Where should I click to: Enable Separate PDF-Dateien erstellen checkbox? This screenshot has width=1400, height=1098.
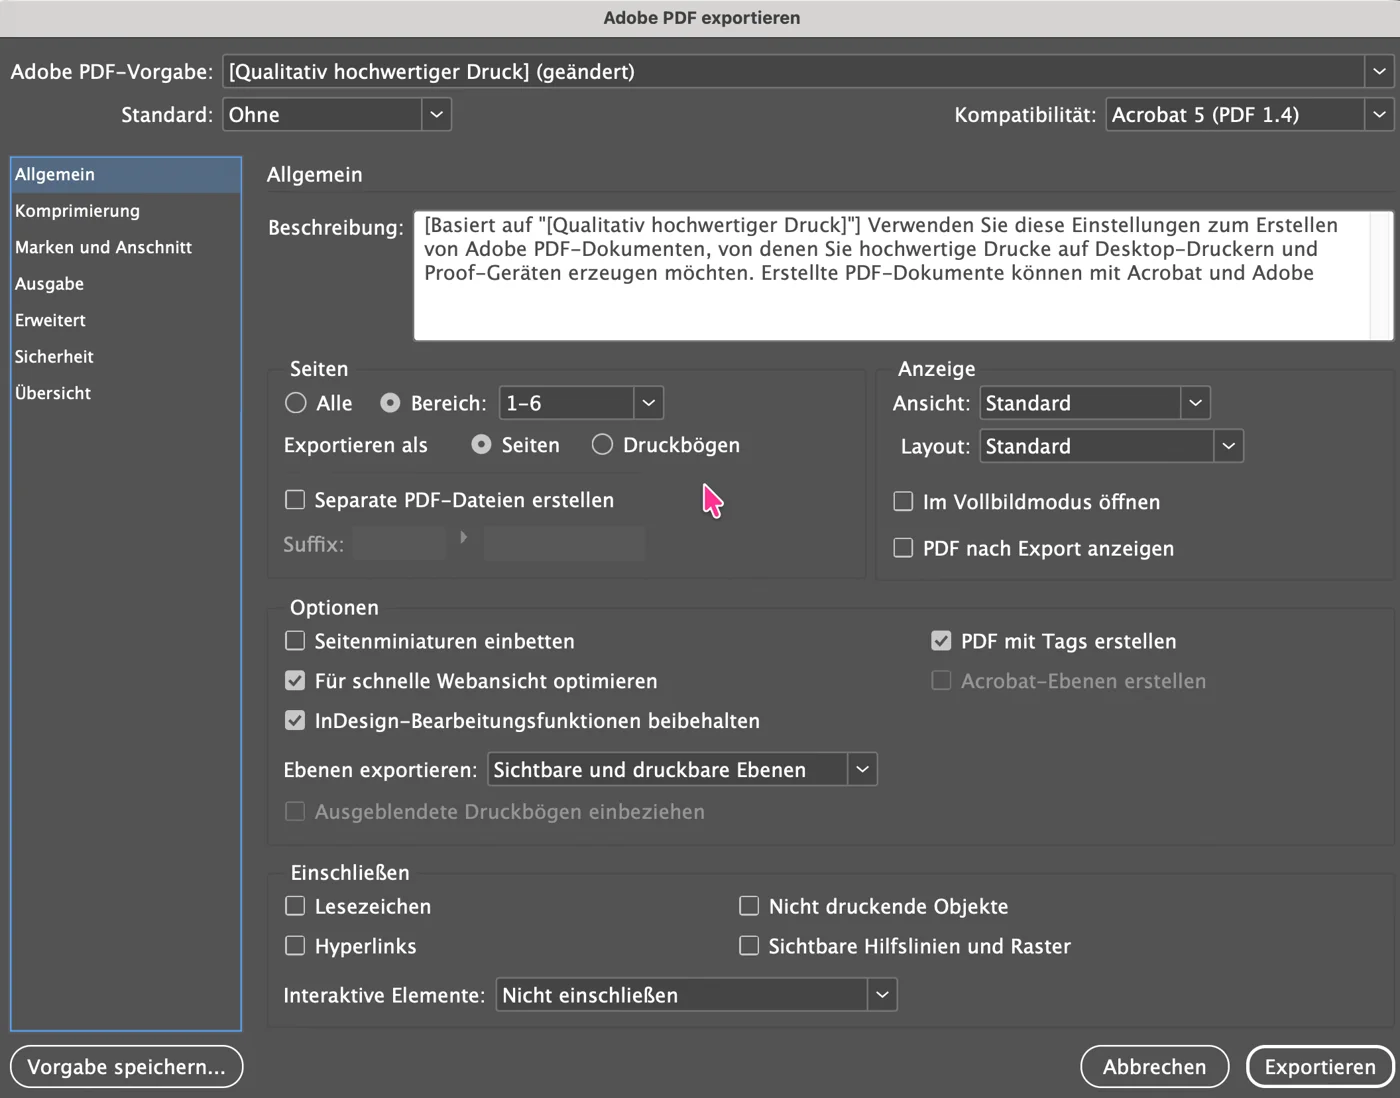[x=295, y=500]
